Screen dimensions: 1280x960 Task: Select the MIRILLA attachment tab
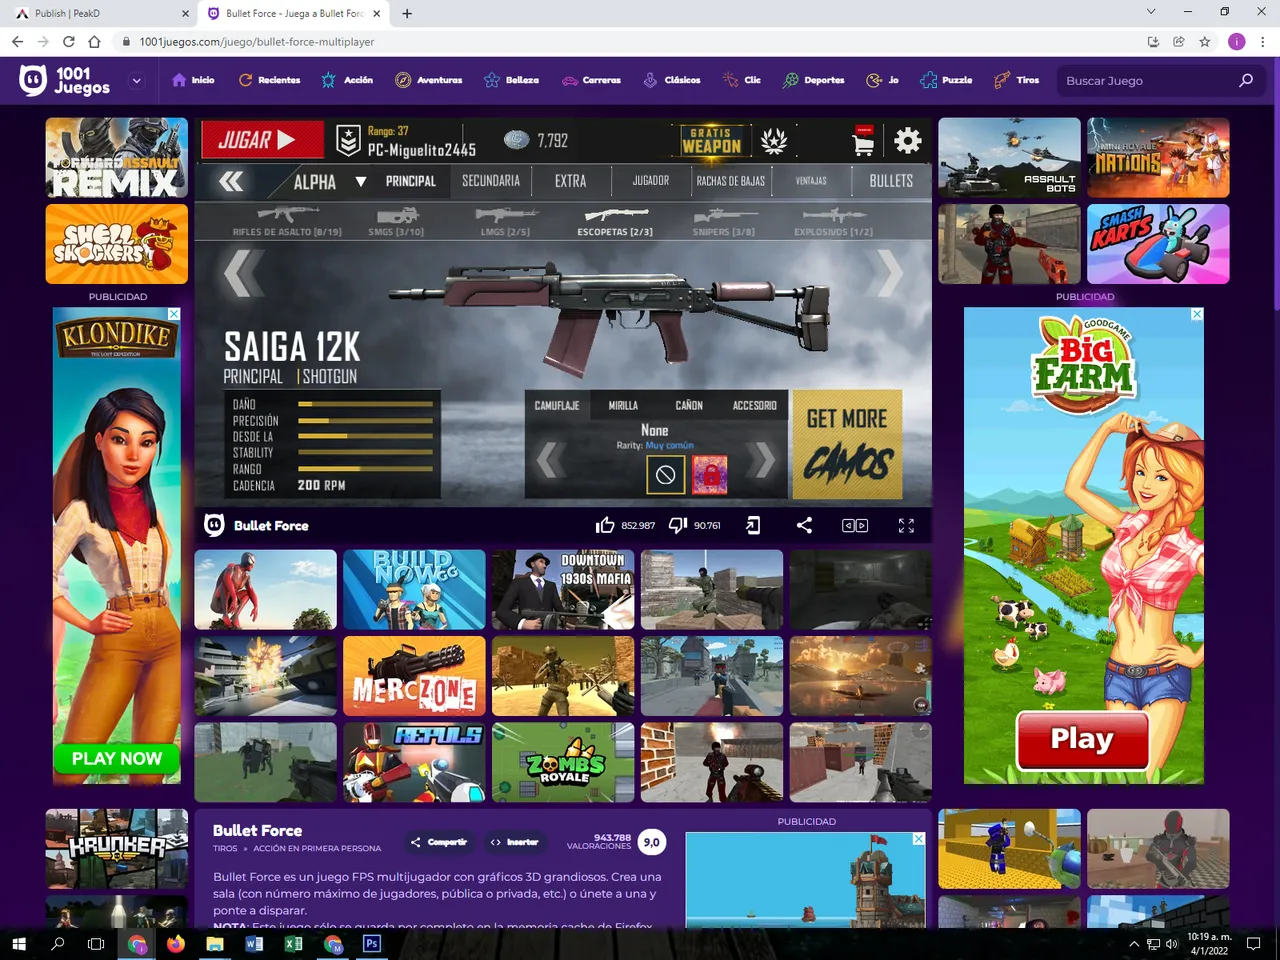click(x=623, y=406)
